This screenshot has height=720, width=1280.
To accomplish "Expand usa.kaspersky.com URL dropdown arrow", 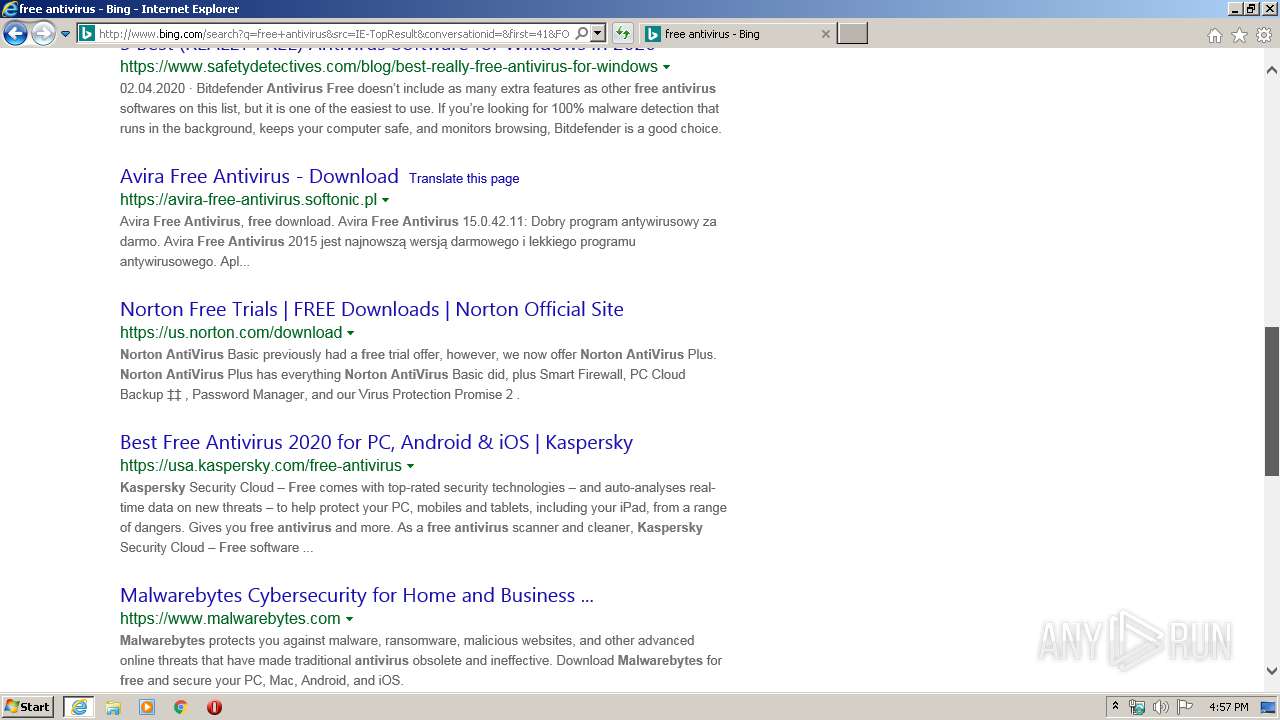I will [x=410, y=466].
